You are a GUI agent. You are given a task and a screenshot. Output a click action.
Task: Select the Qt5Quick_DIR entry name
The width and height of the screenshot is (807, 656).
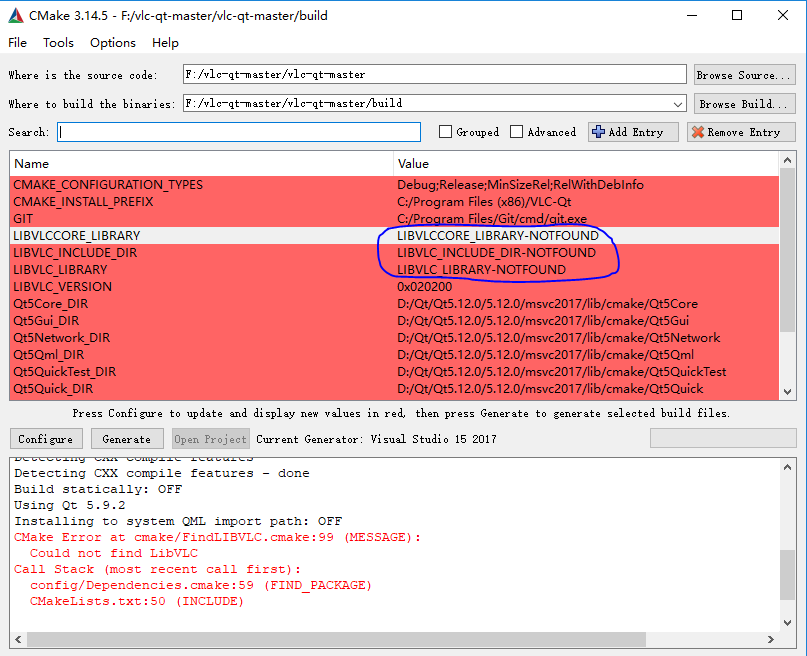pyautogui.click(x=54, y=388)
